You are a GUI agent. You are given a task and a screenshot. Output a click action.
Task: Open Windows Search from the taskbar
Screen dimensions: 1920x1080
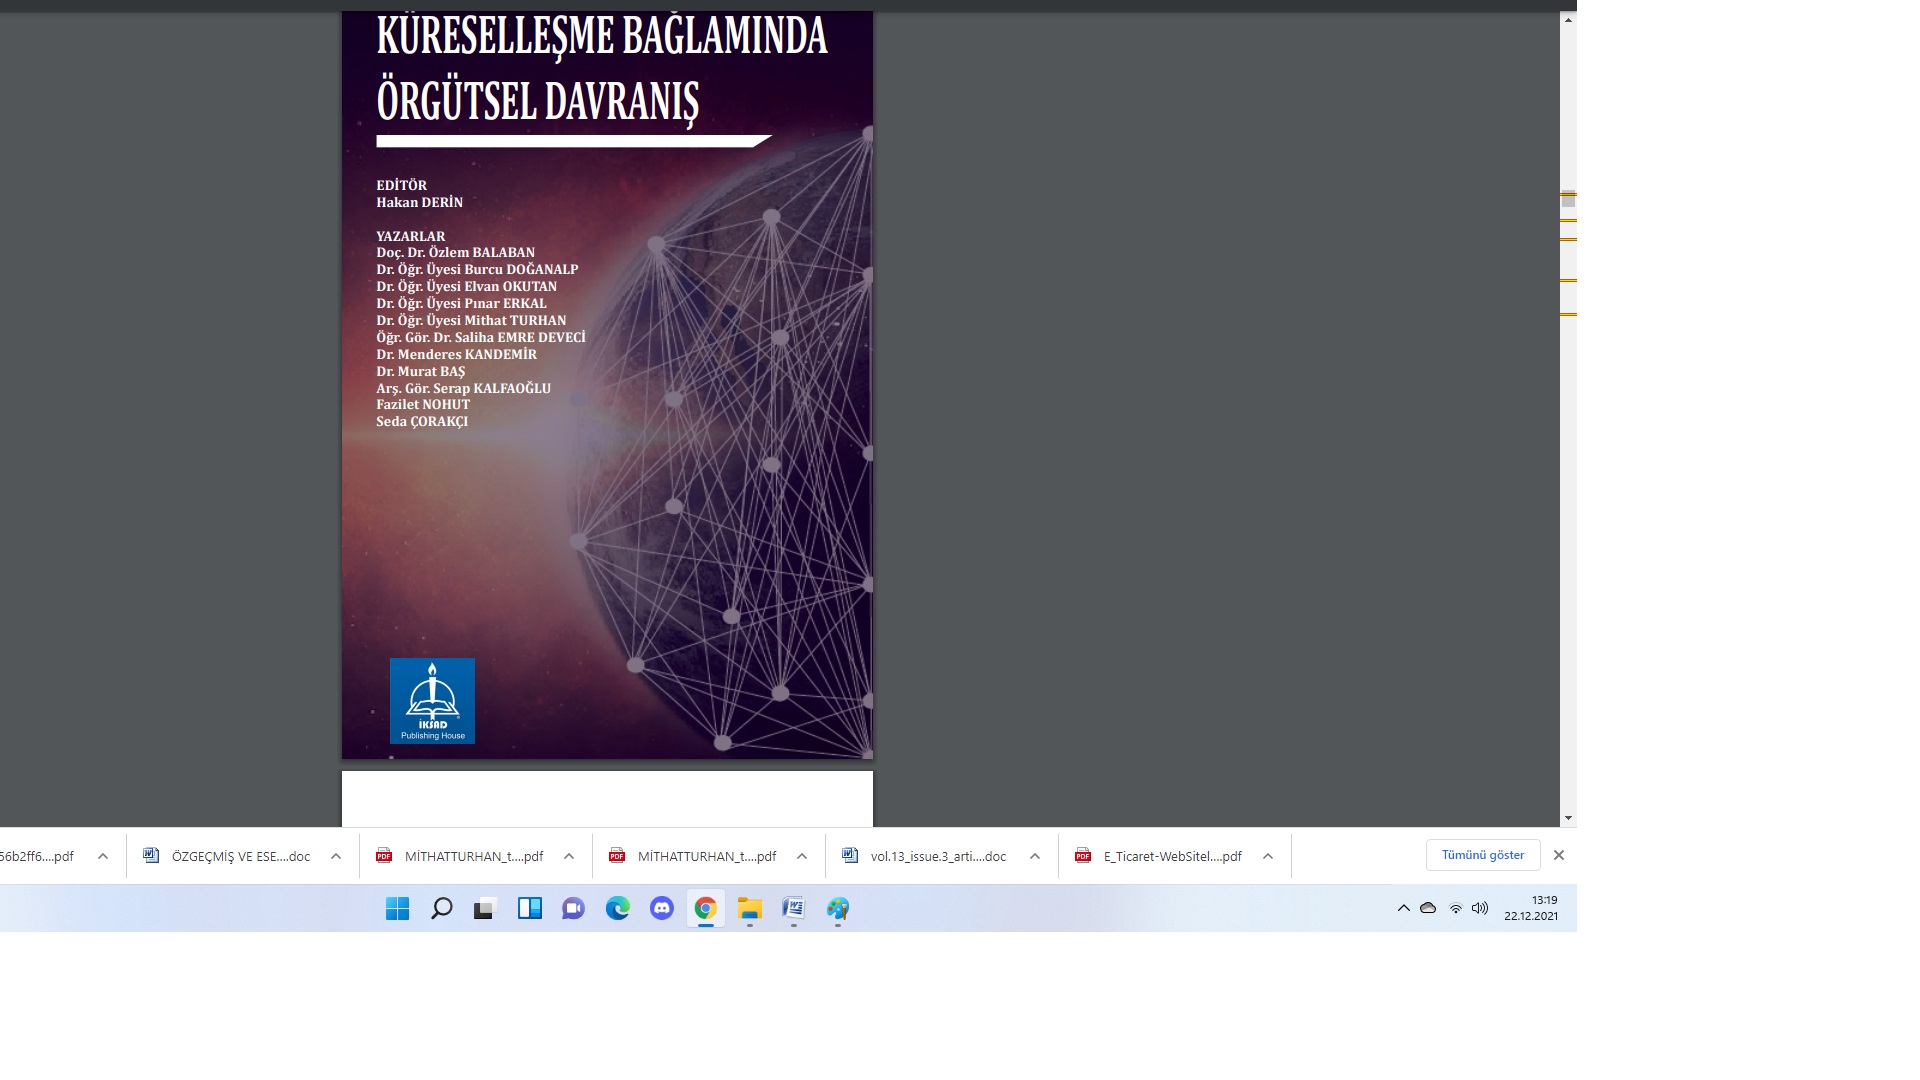(441, 908)
